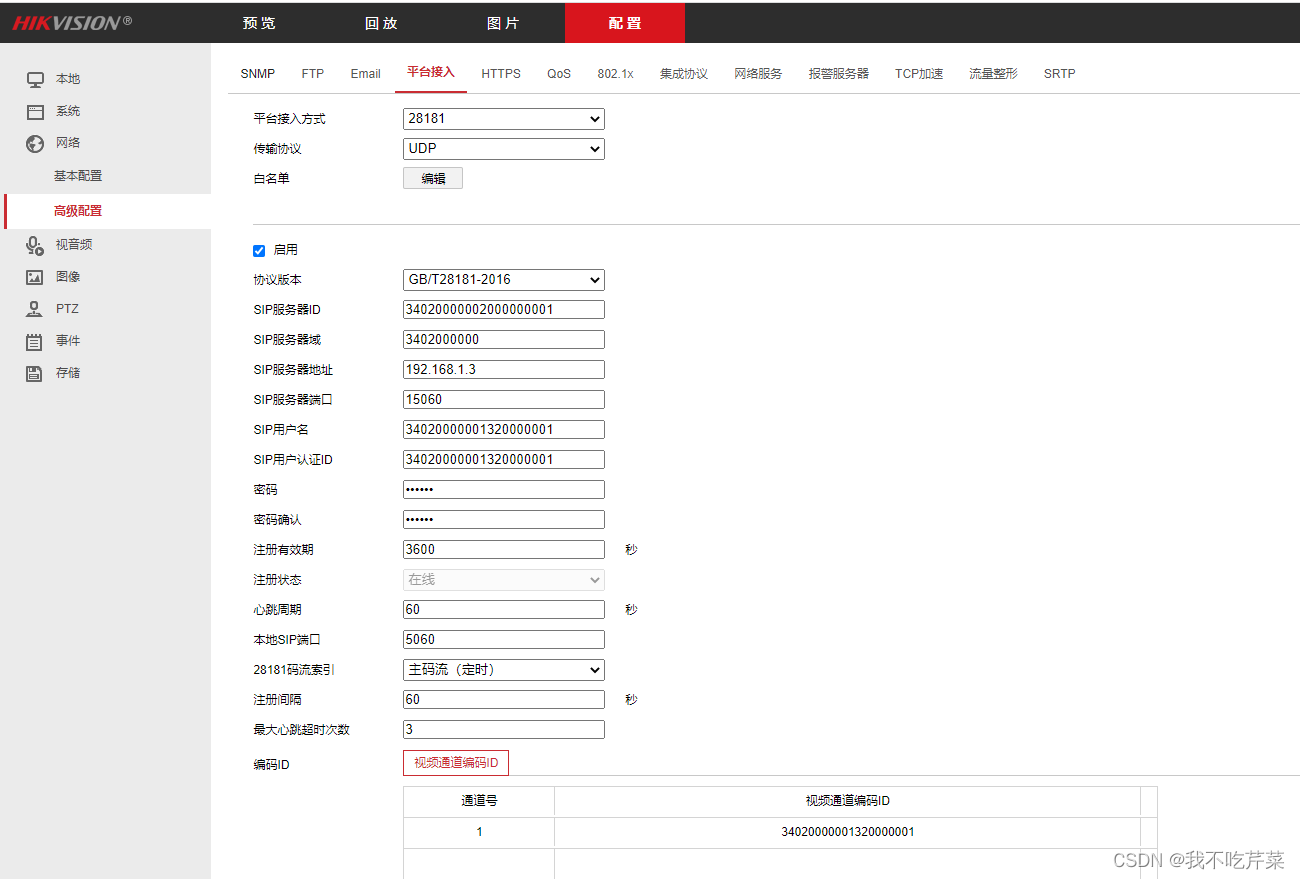Click the SIP用户认证ID input field
Viewport: 1300px width, 879px height.
click(504, 460)
